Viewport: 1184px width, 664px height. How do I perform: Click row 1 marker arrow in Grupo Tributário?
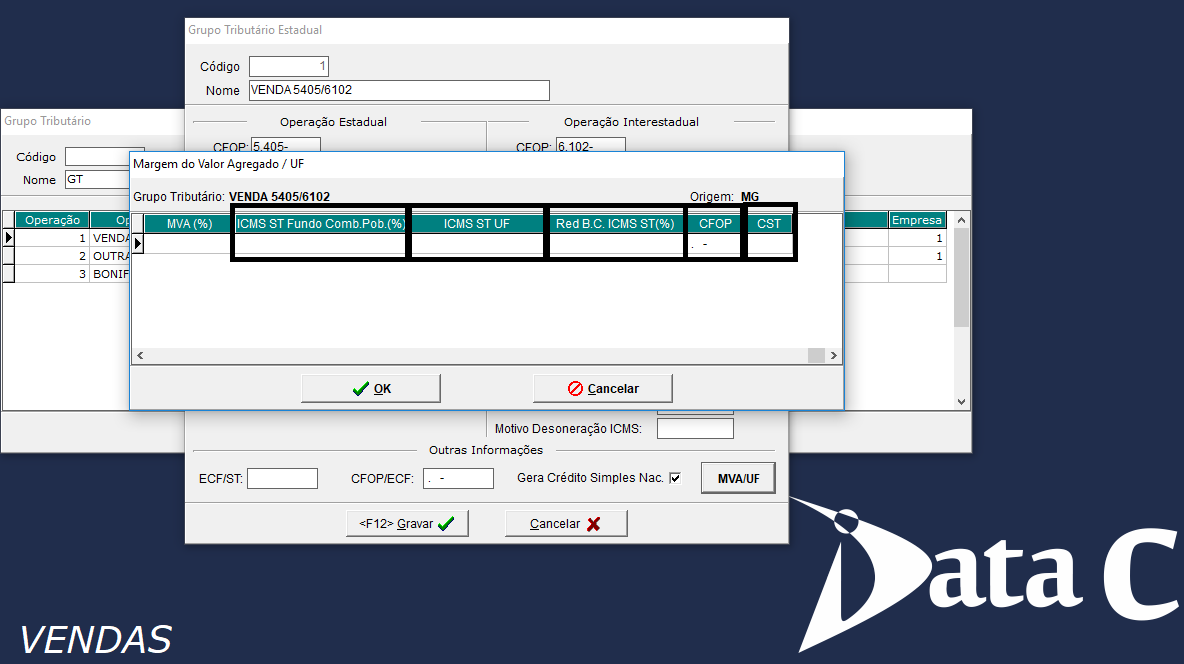point(8,238)
